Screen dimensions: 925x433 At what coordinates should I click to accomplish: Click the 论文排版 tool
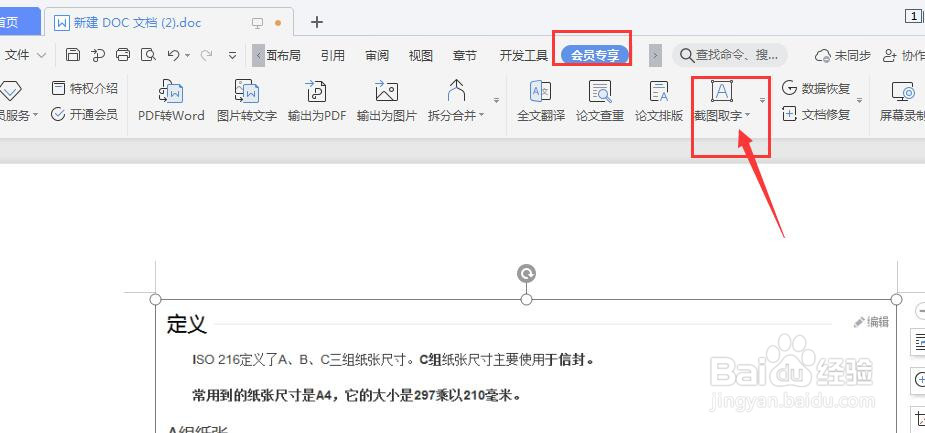coord(659,100)
